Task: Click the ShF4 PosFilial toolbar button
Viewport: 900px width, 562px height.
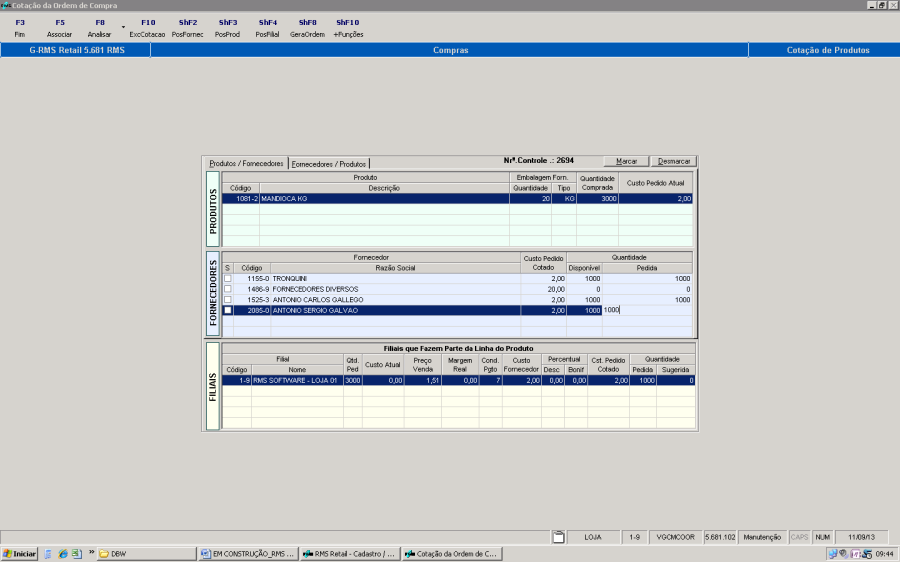Action: click(267, 27)
